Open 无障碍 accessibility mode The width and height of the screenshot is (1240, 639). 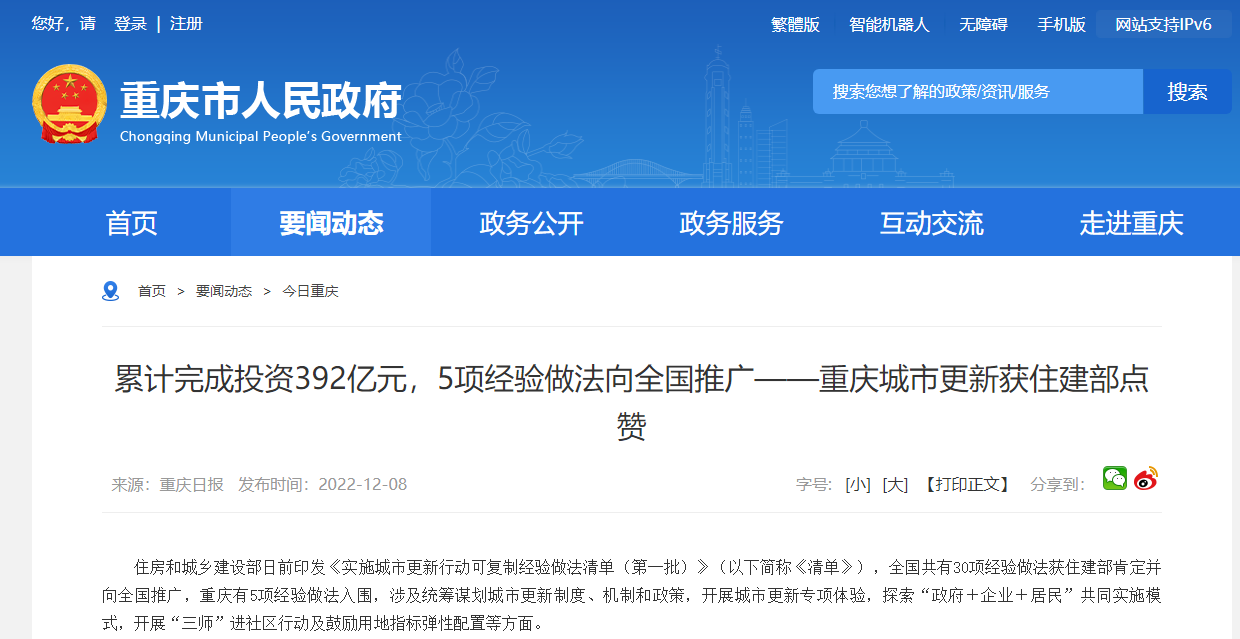[x=983, y=25]
